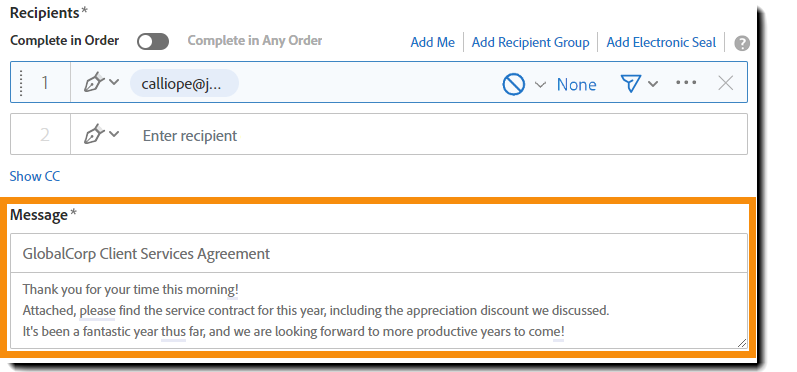
Task: Click the private message paper-plane icon
Action: coord(631,83)
